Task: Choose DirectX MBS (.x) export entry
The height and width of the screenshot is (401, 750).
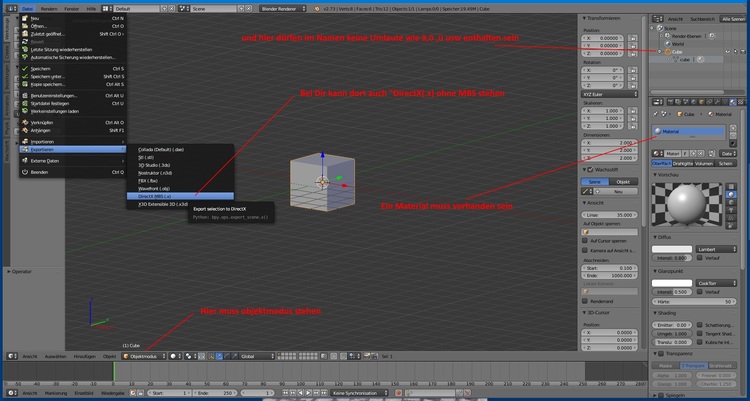Action: click(180, 196)
